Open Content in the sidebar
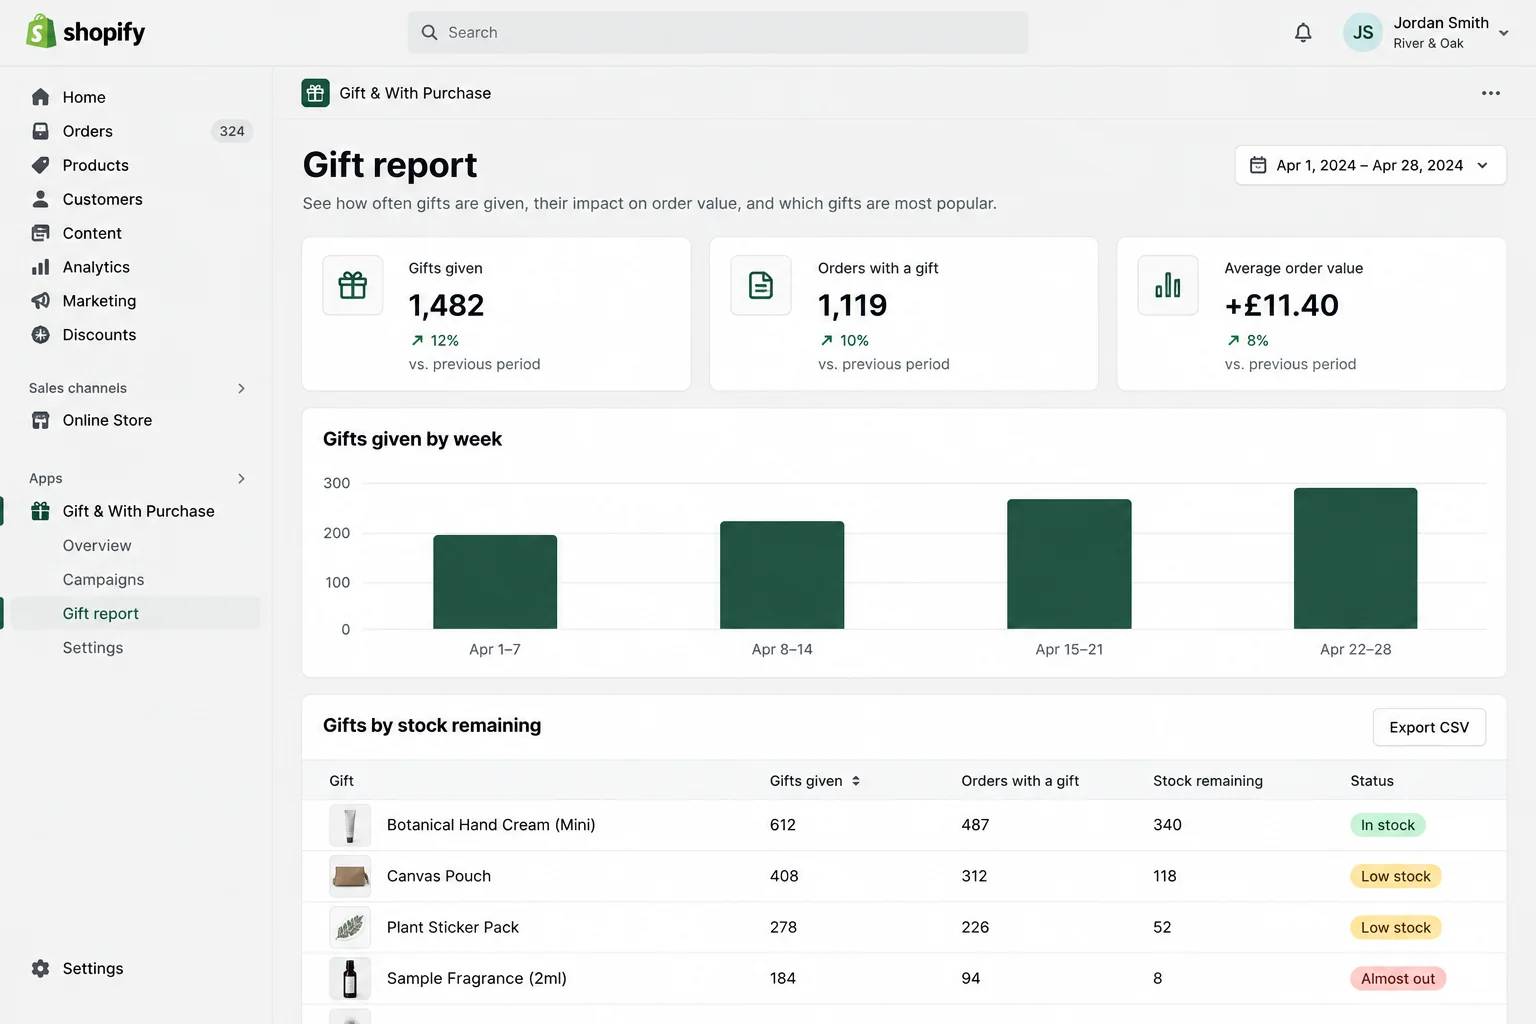The height and width of the screenshot is (1024, 1536). (x=92, y=233)
